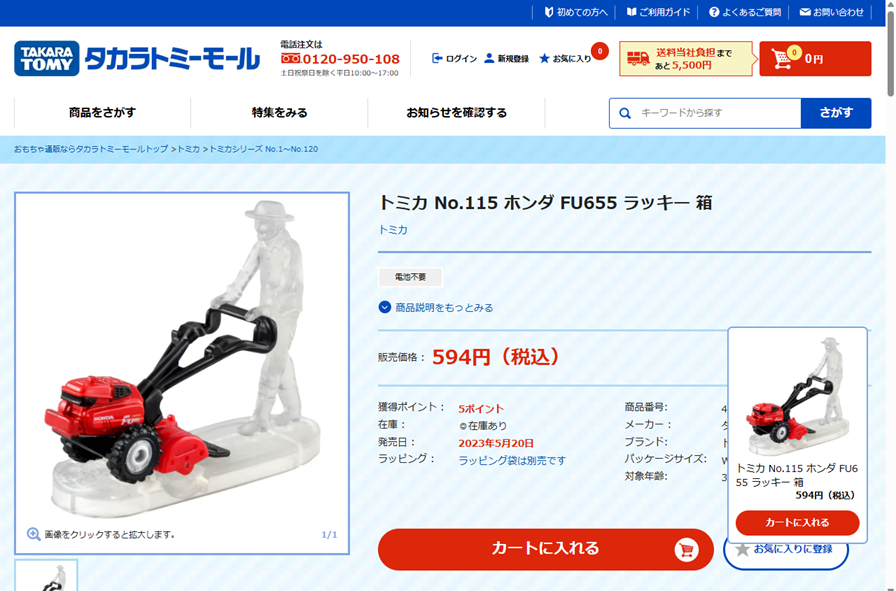Open the envelope icon お問い合わせ

805,12
